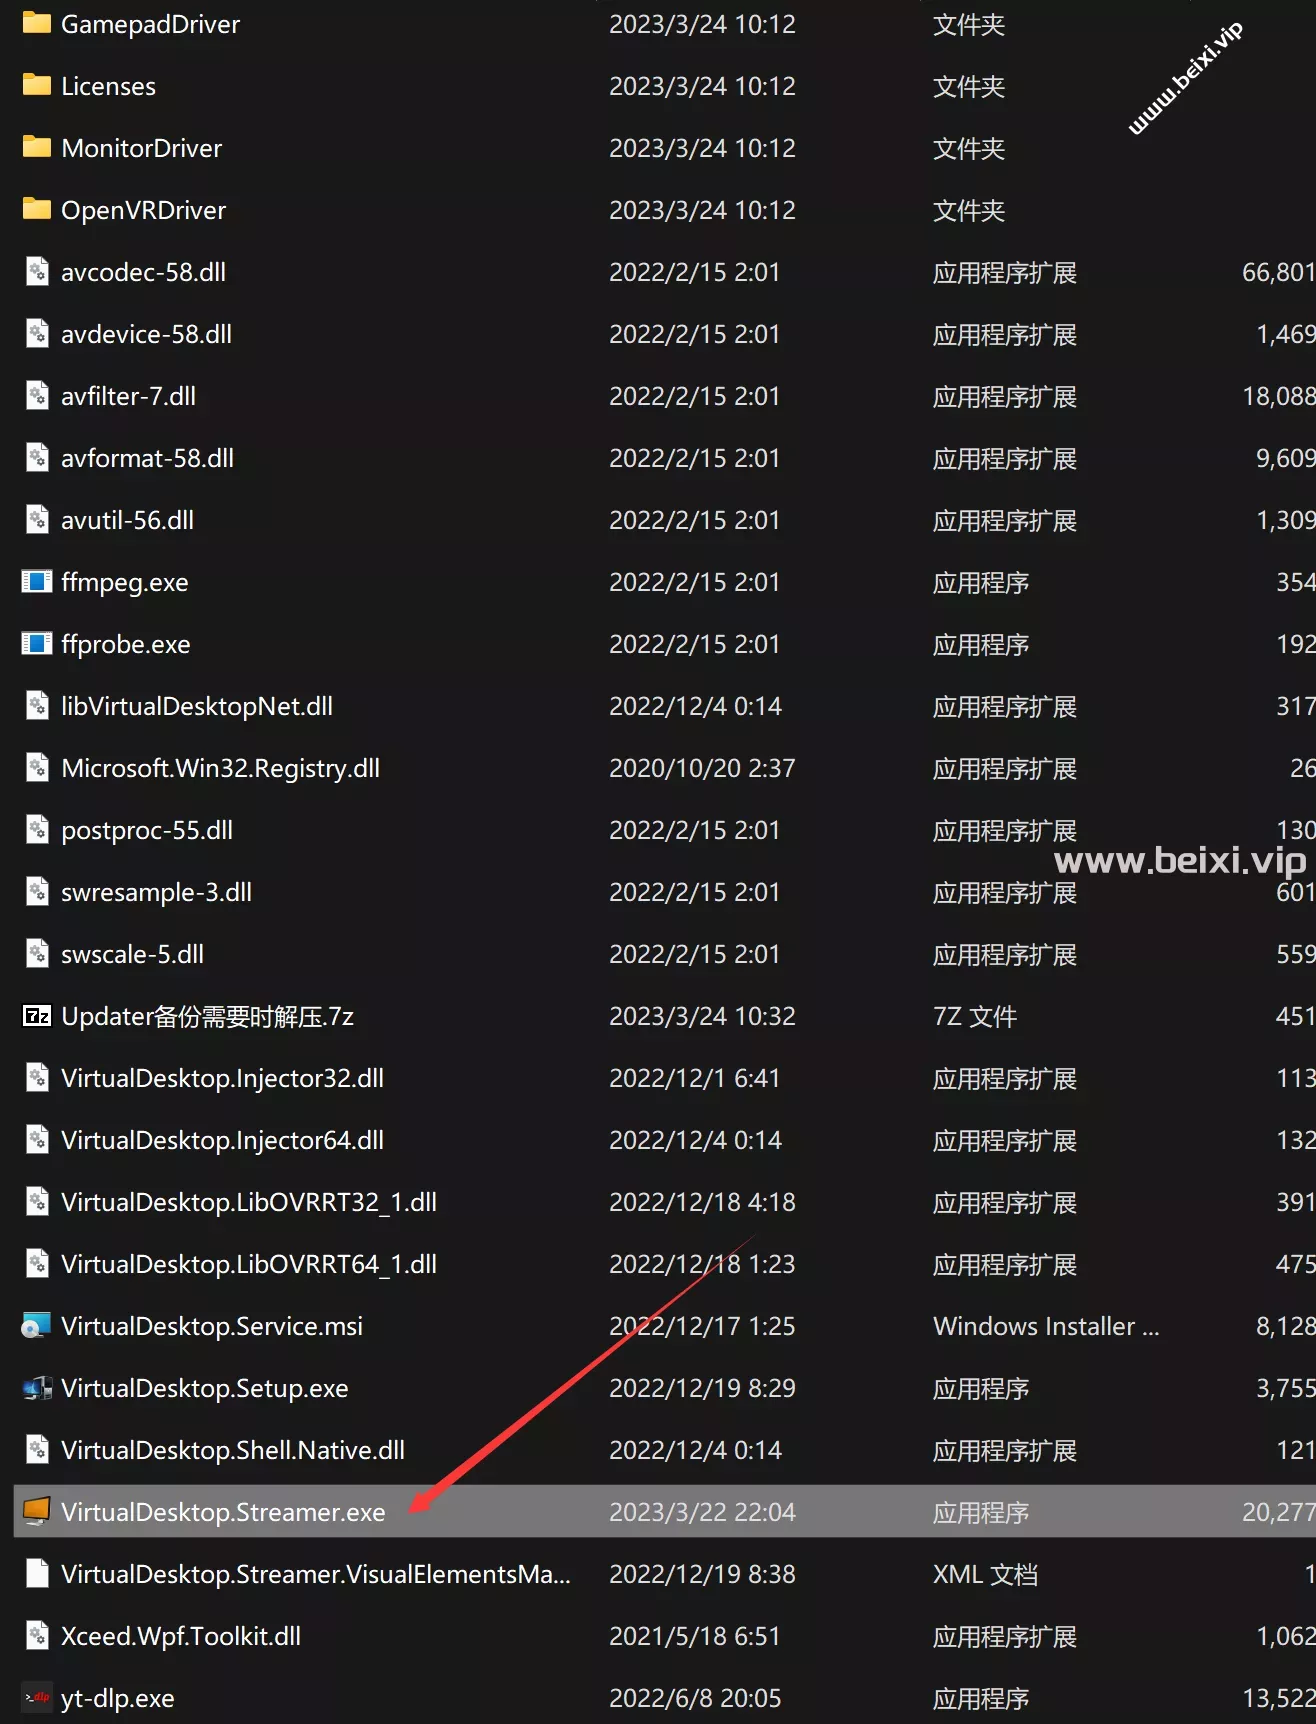Click the swscale-5.dll file icon
The image size is (1316, 1724).
coord(37,954)
